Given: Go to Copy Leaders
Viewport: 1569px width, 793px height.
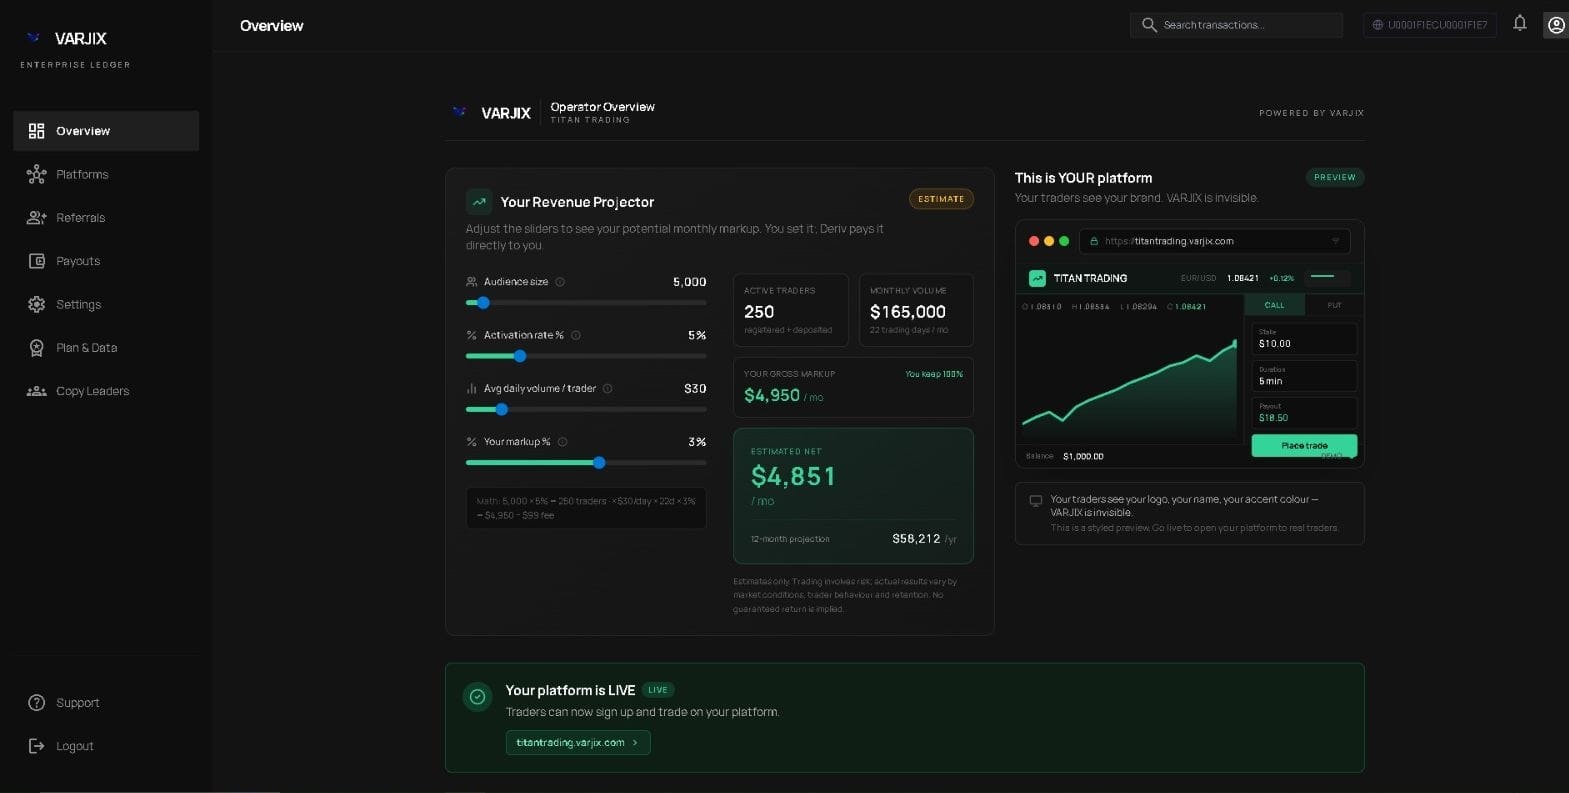Looking at the screenshot, I should tap(106, 391).
